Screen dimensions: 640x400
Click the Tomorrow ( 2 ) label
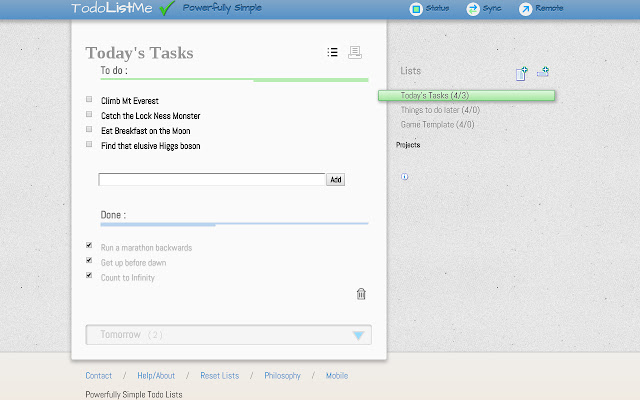point(131,335)
